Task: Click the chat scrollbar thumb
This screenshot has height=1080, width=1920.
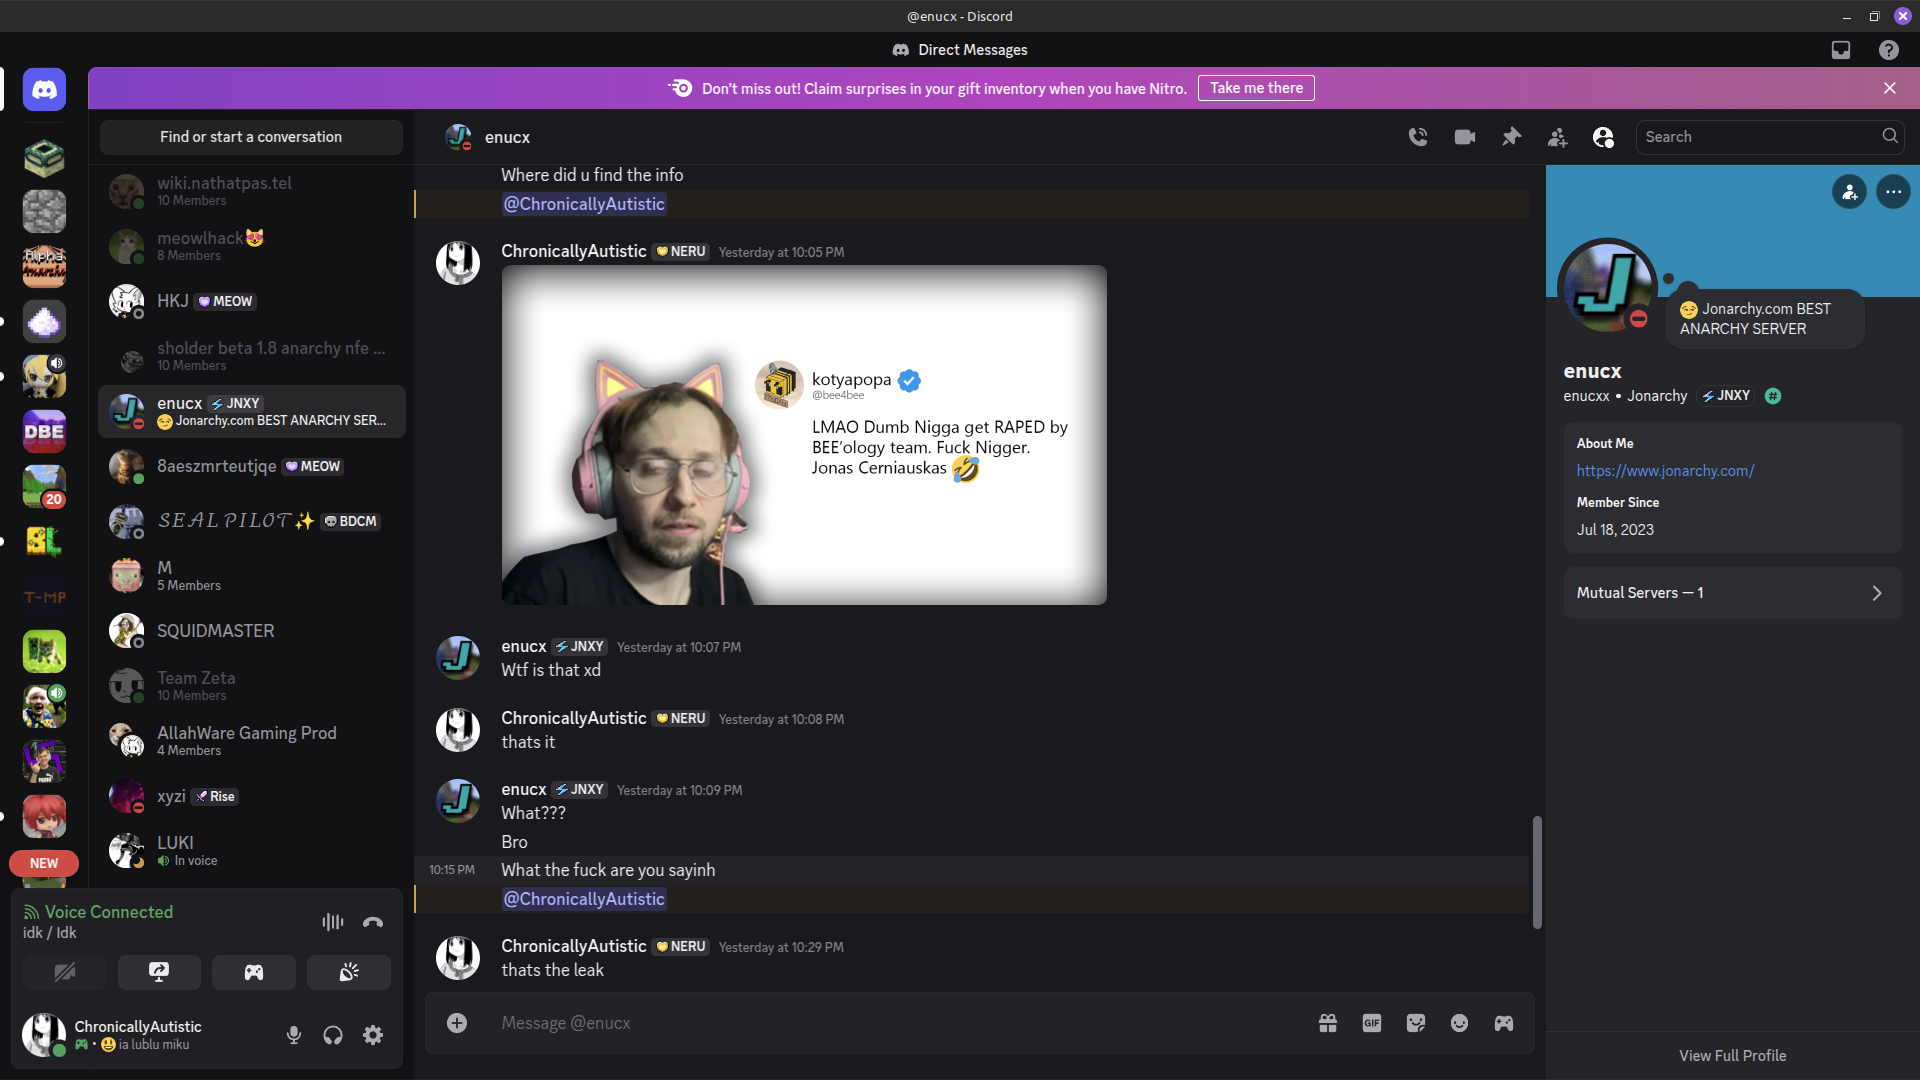Action: [x=1537, y=872]
